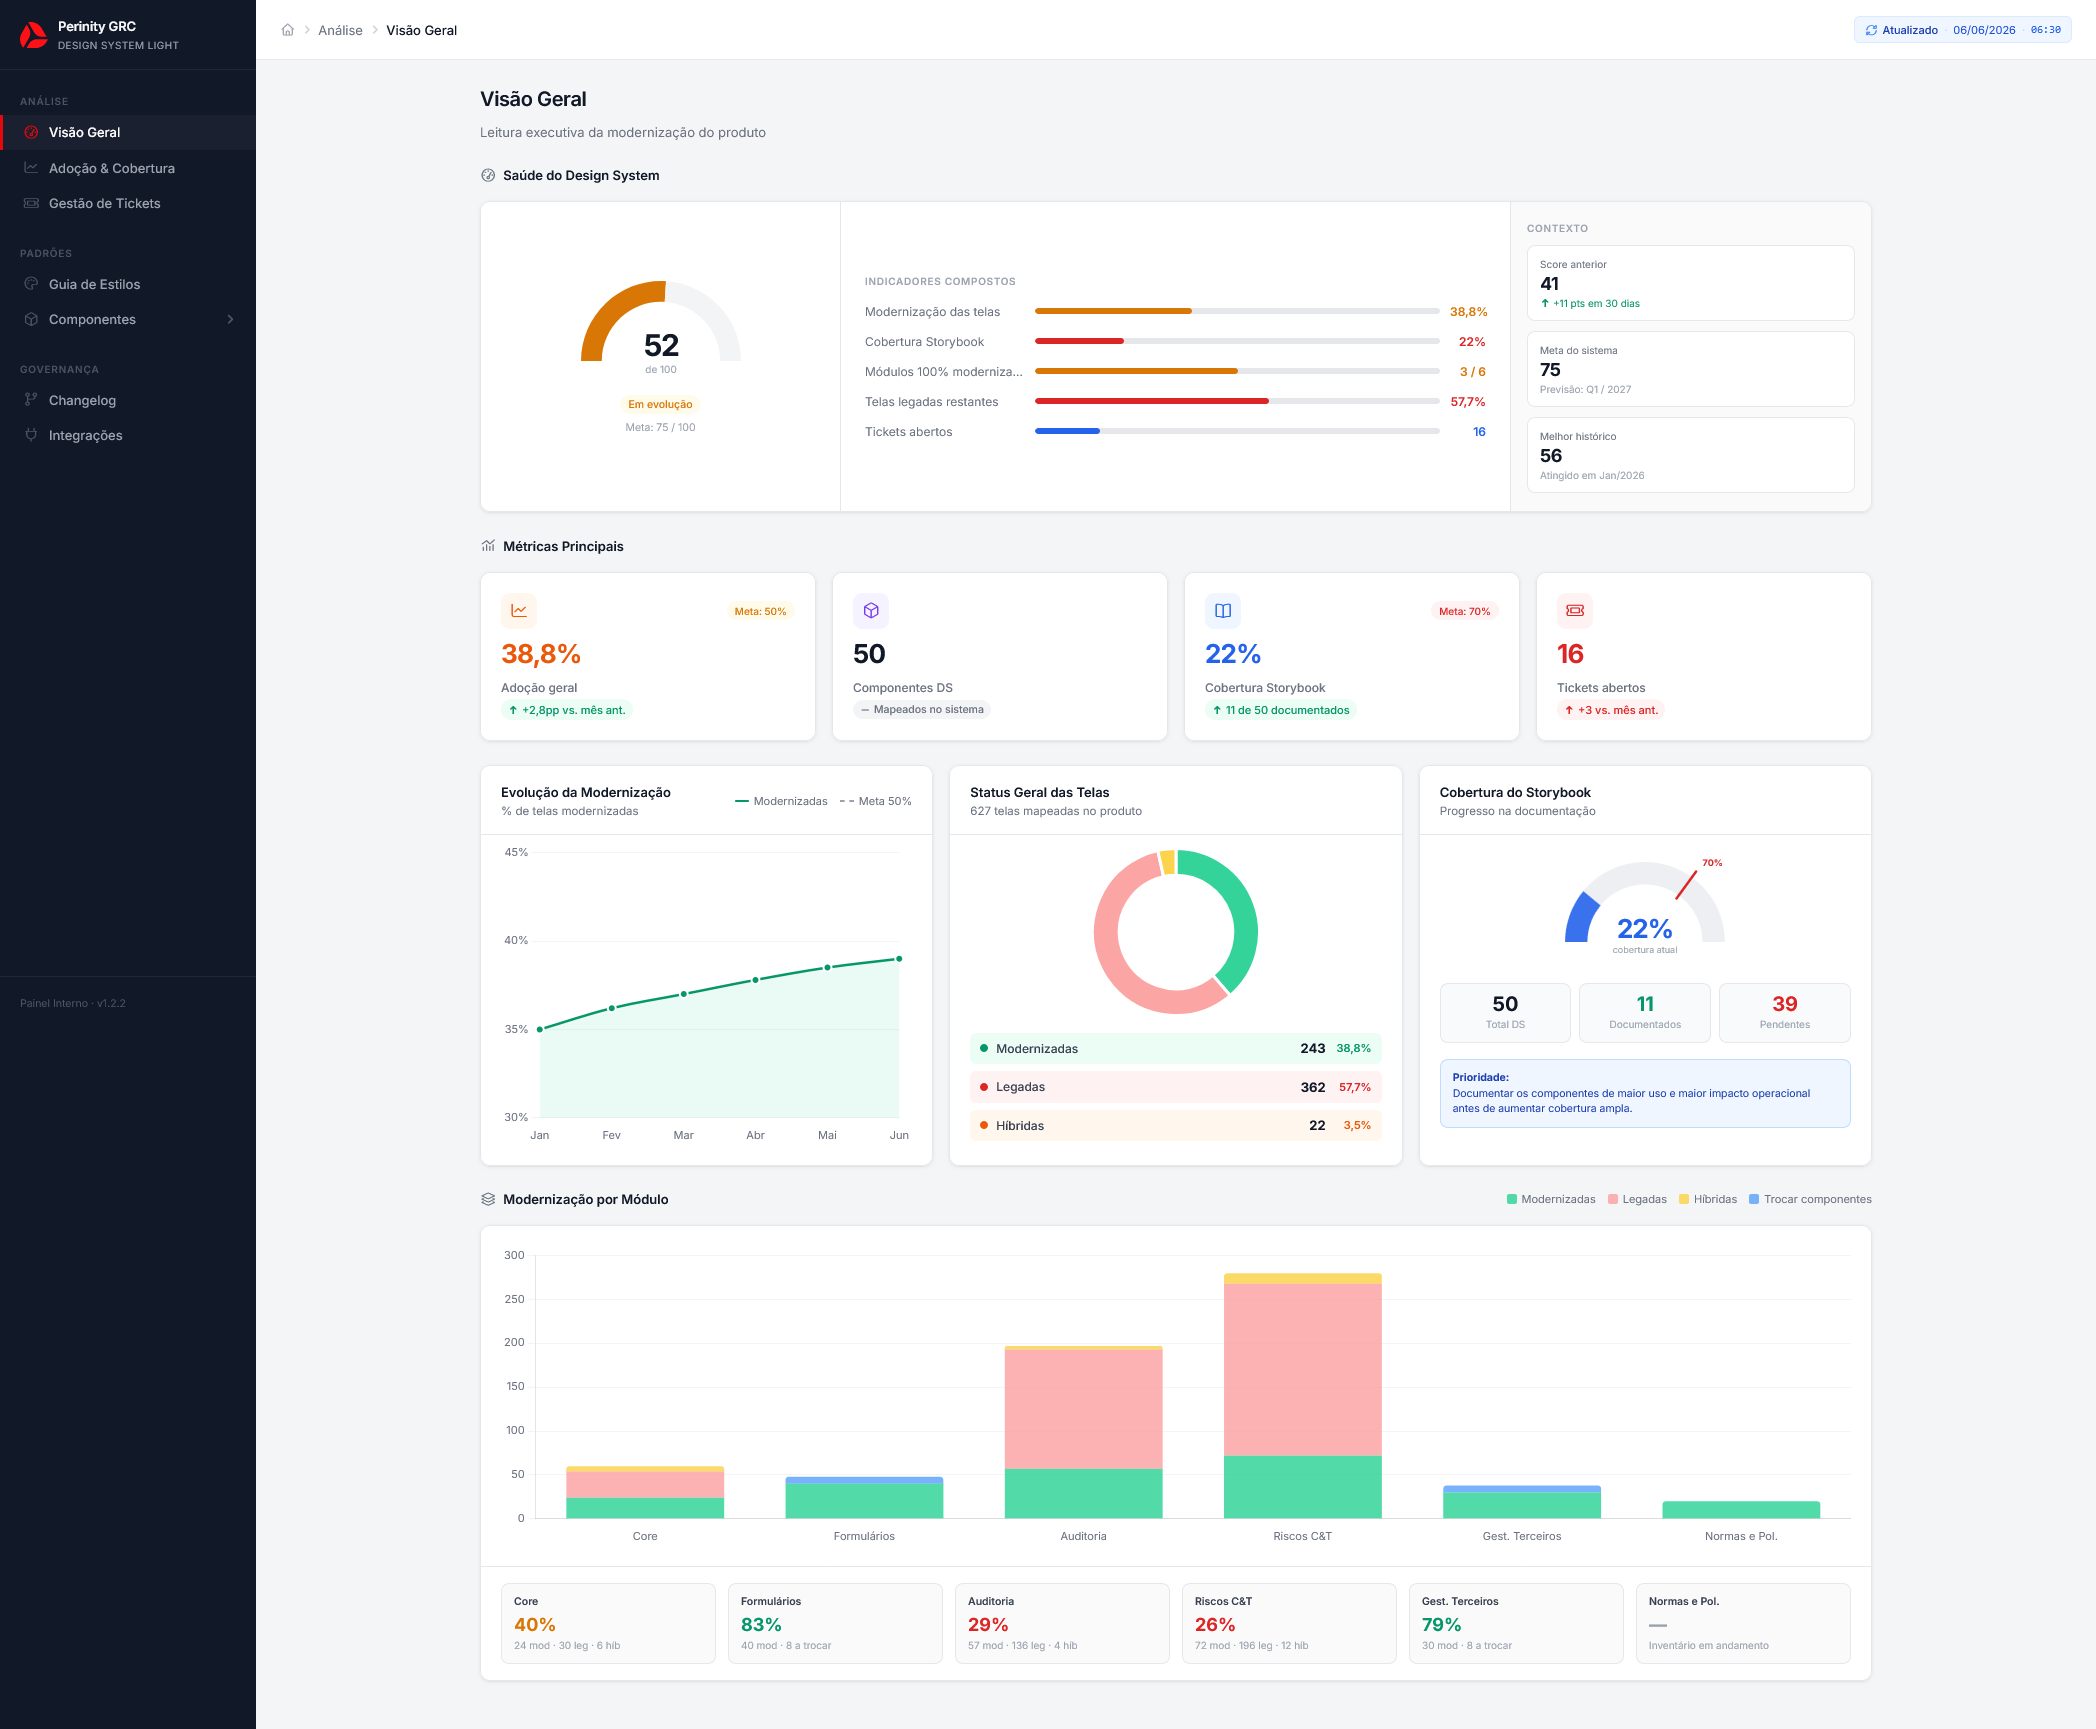Toggle Trocar componentes legend item
Image resolution: width=2096 pixels, height=1729 pixels.
point(1810,1199)
